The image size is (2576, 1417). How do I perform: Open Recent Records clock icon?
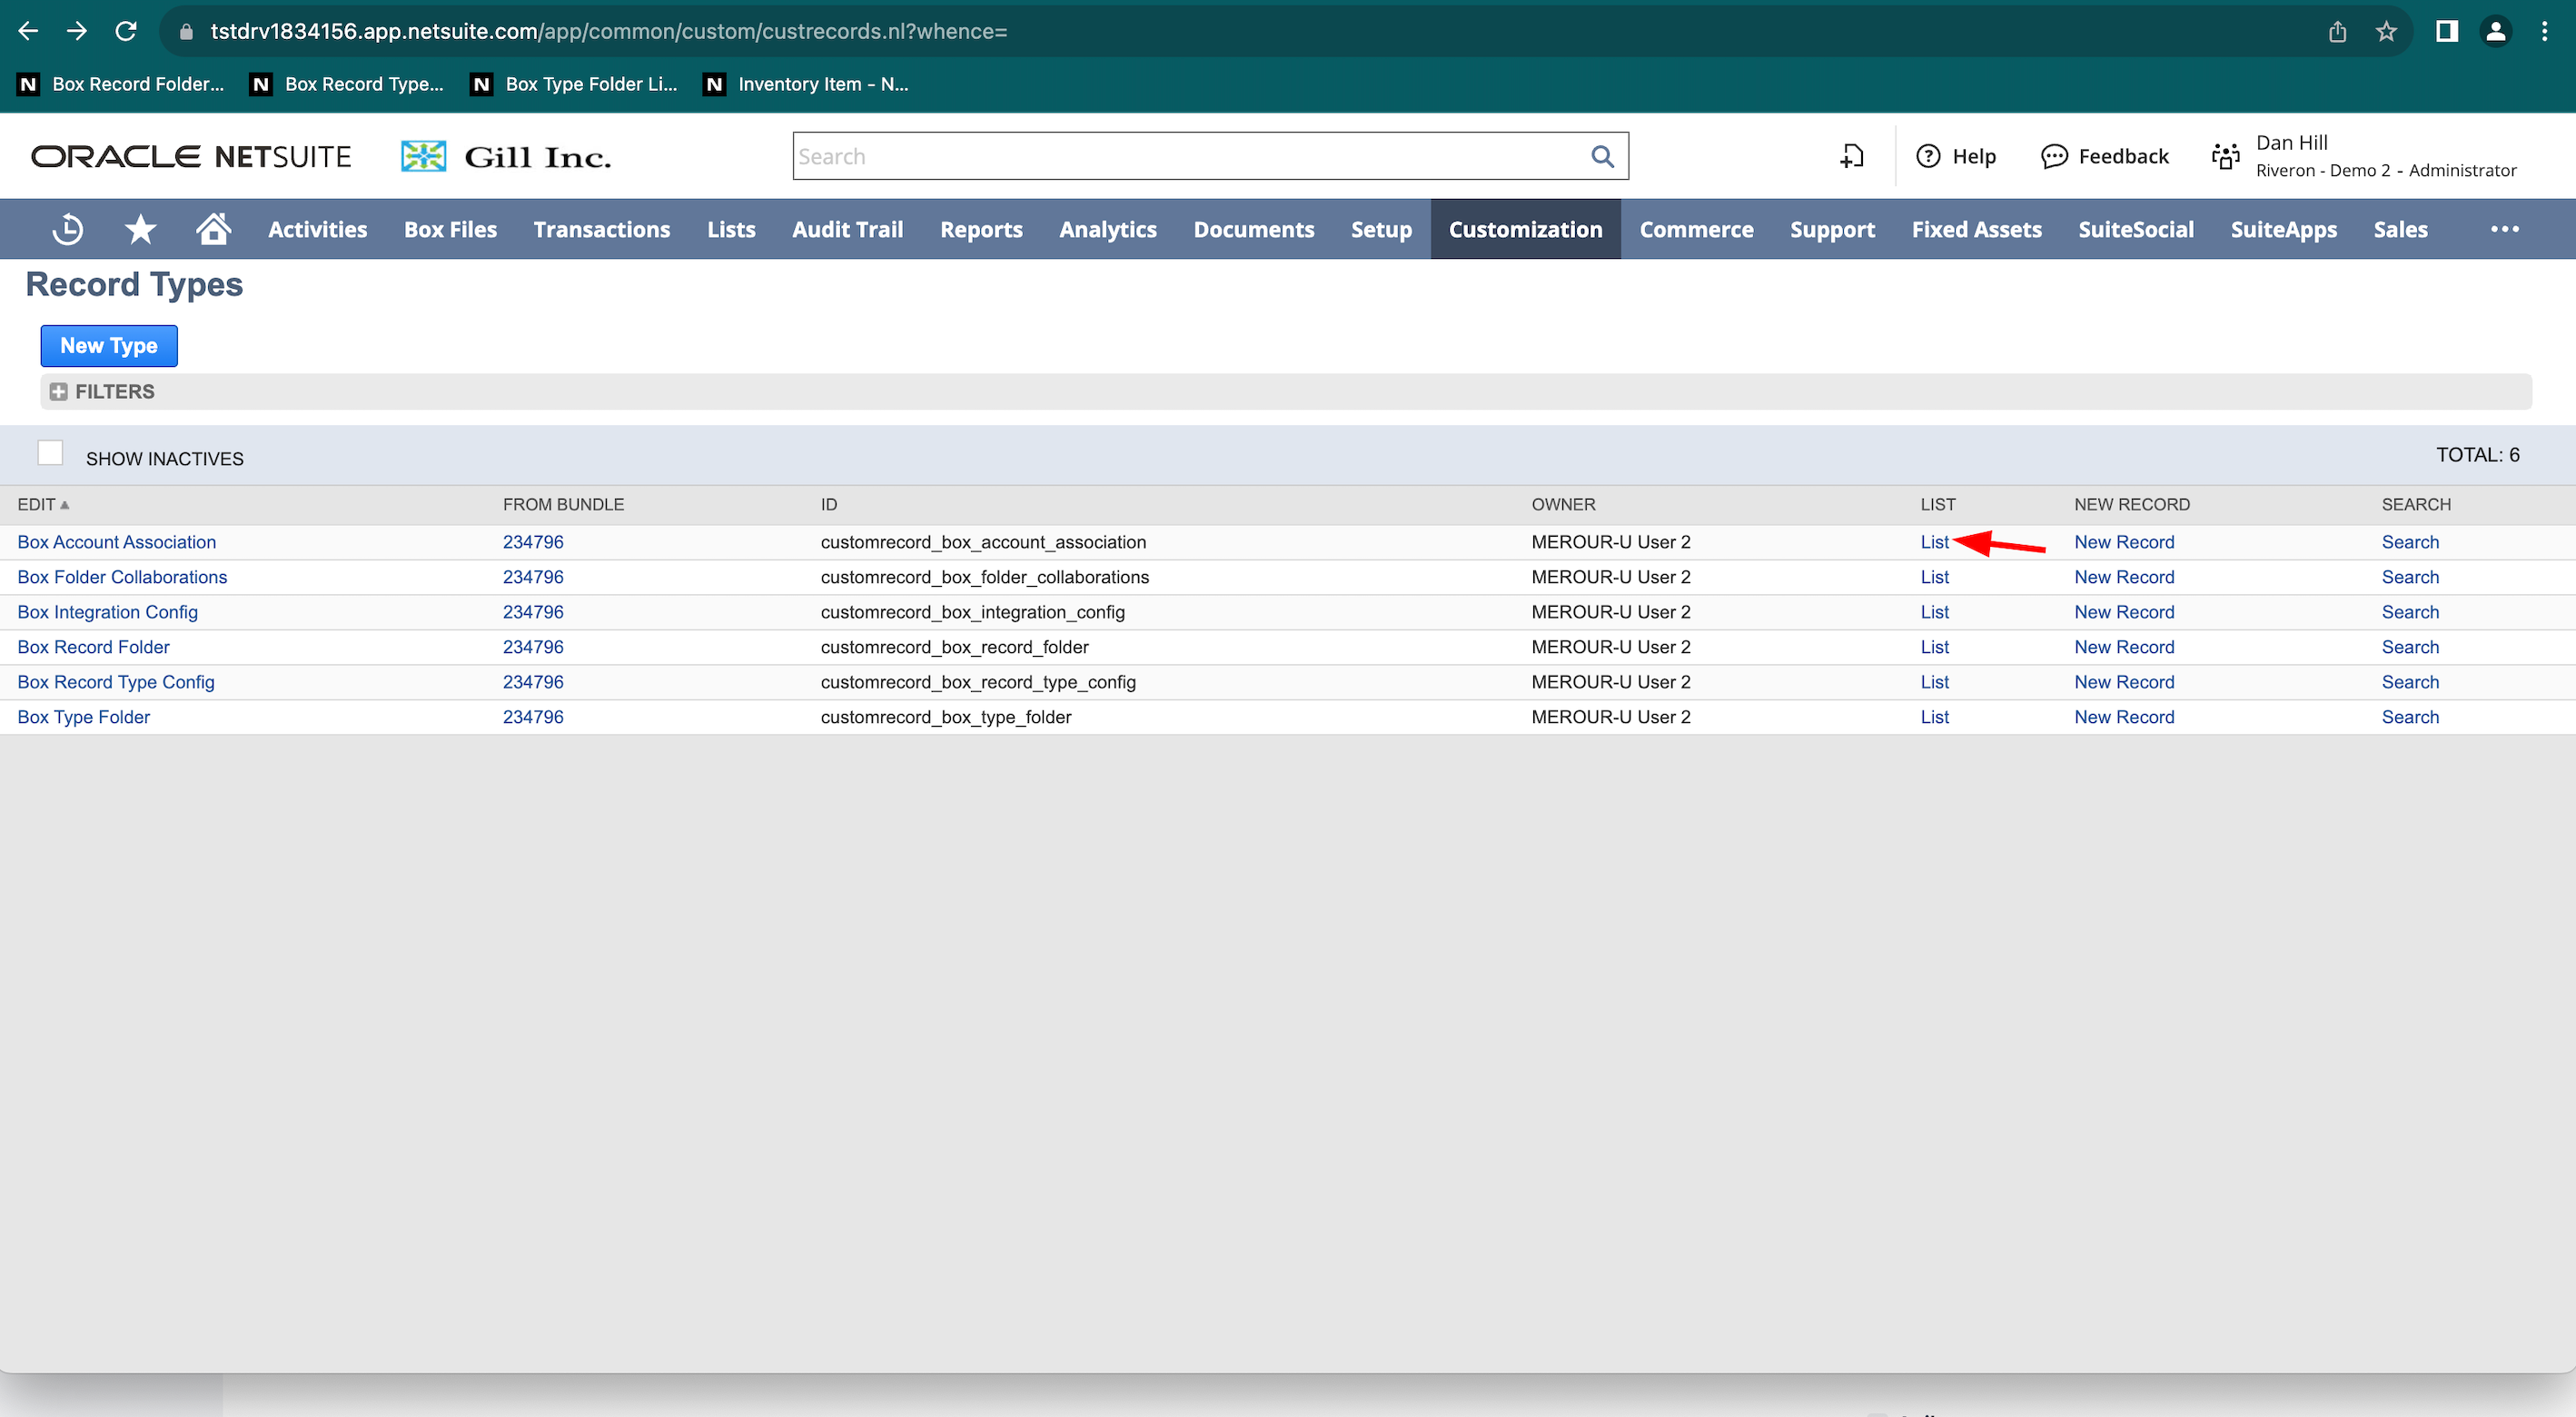point(67,229)
